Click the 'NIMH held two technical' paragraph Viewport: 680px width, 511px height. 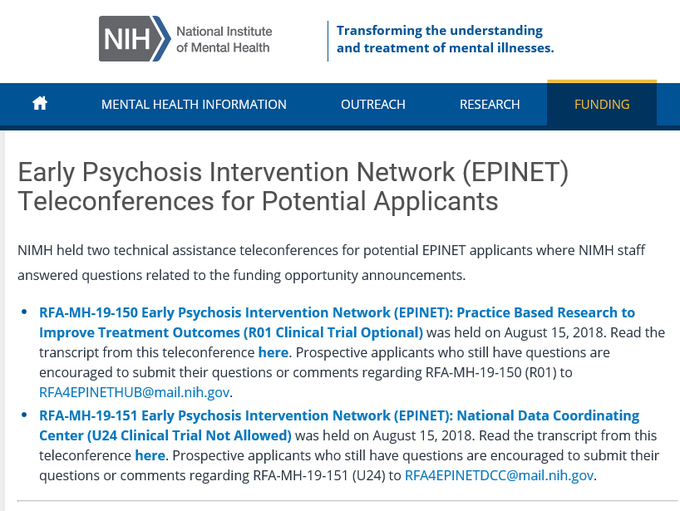click(x=331, y=263)
